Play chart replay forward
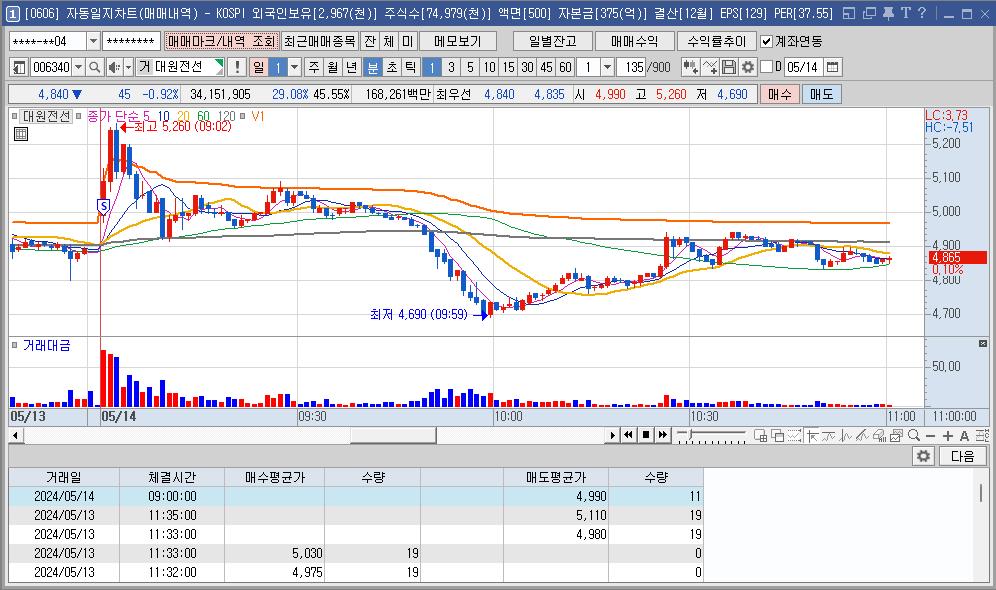The width and height of the screenshot is (996, 590). [x=612, y=435]
